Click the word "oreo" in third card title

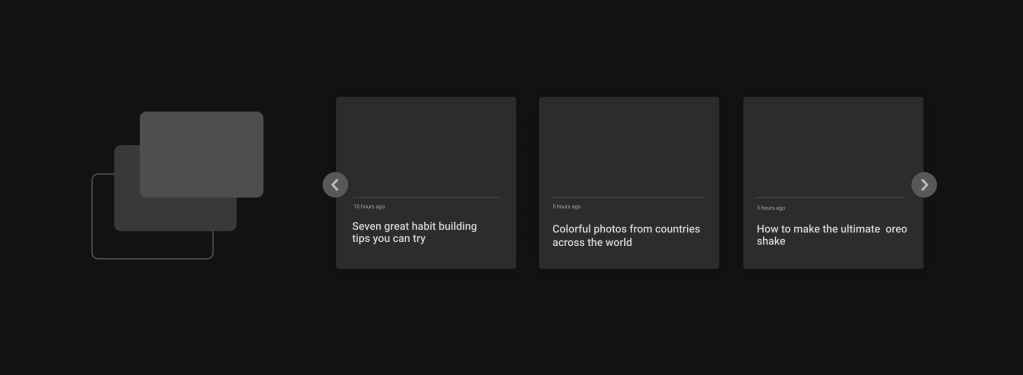(x=896, y=229)
